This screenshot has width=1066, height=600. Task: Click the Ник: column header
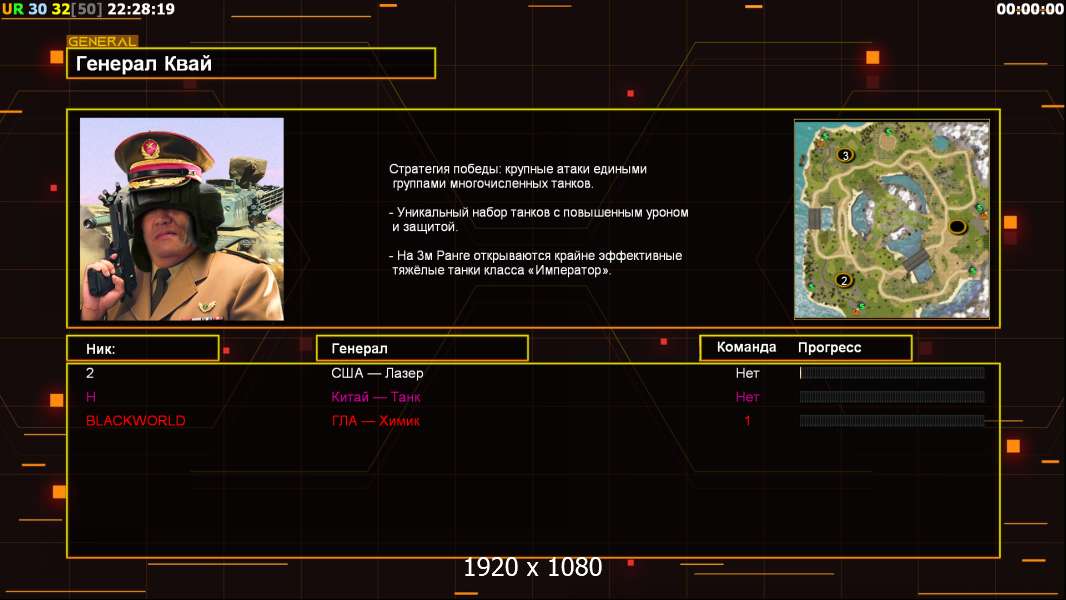(x=142, y=348)
